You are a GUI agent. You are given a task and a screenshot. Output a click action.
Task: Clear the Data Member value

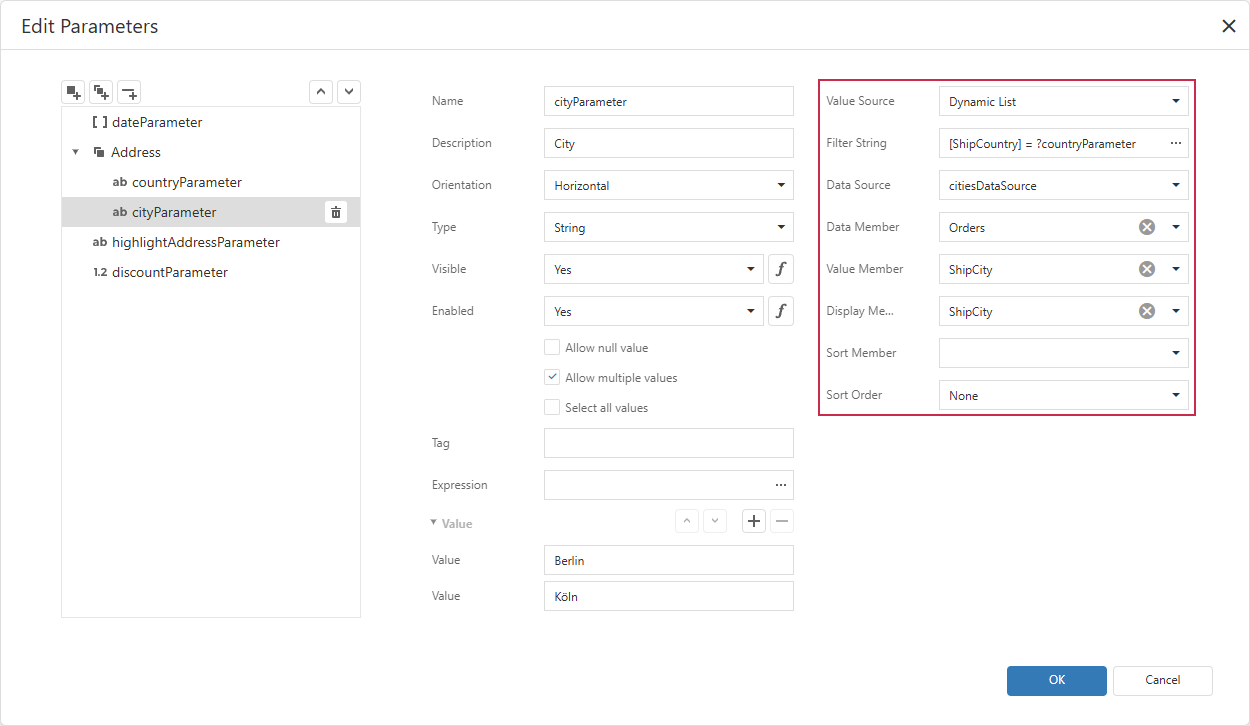[1147, 227]
